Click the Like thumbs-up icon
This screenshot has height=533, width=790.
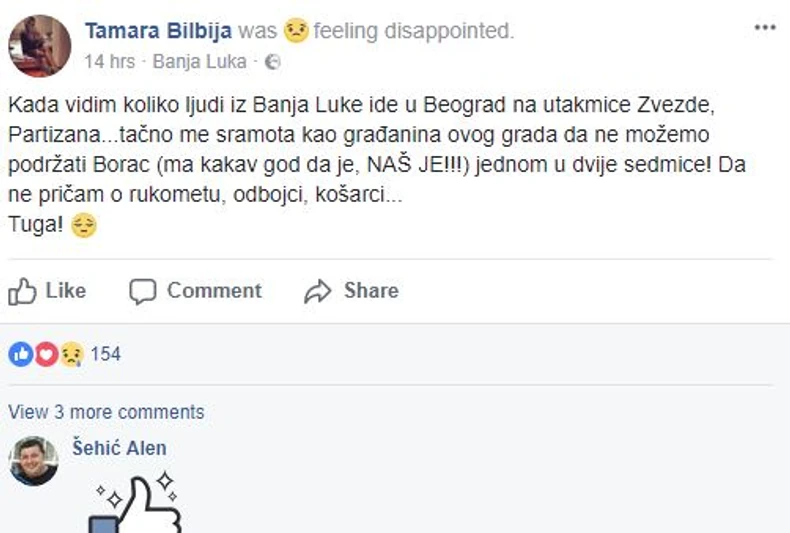pos(22,291)
